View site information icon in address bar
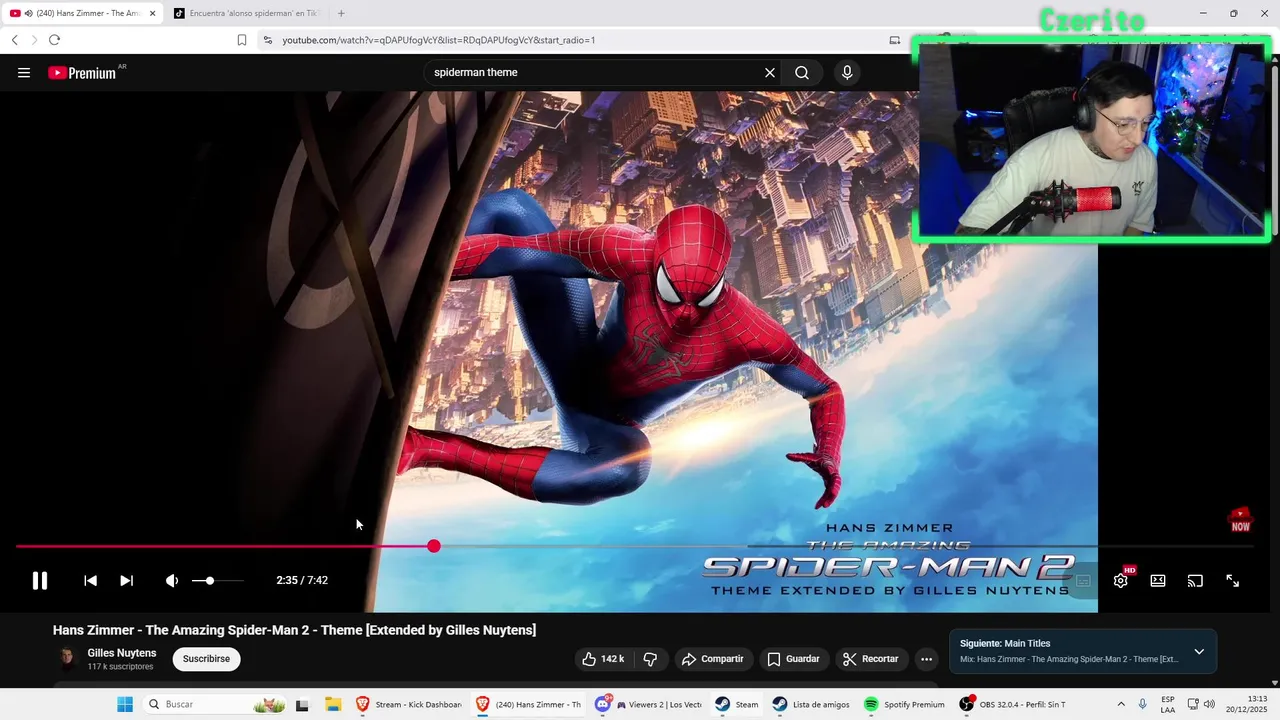This screenshot has height=720, width=1280. (267, 40)
